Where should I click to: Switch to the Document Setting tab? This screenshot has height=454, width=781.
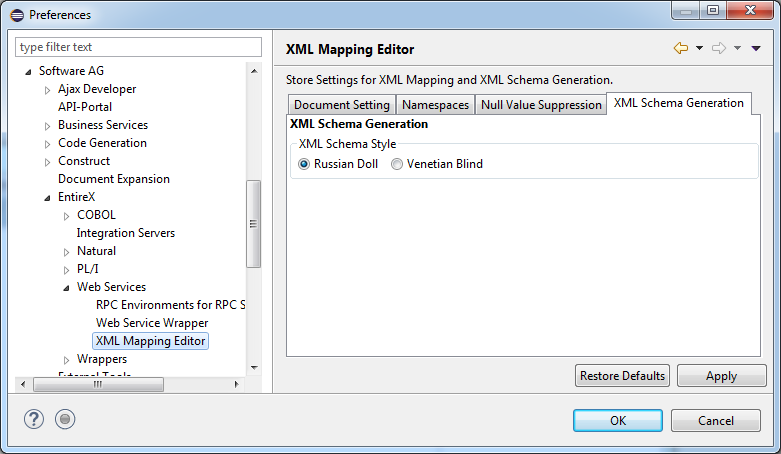coord(342,105)
